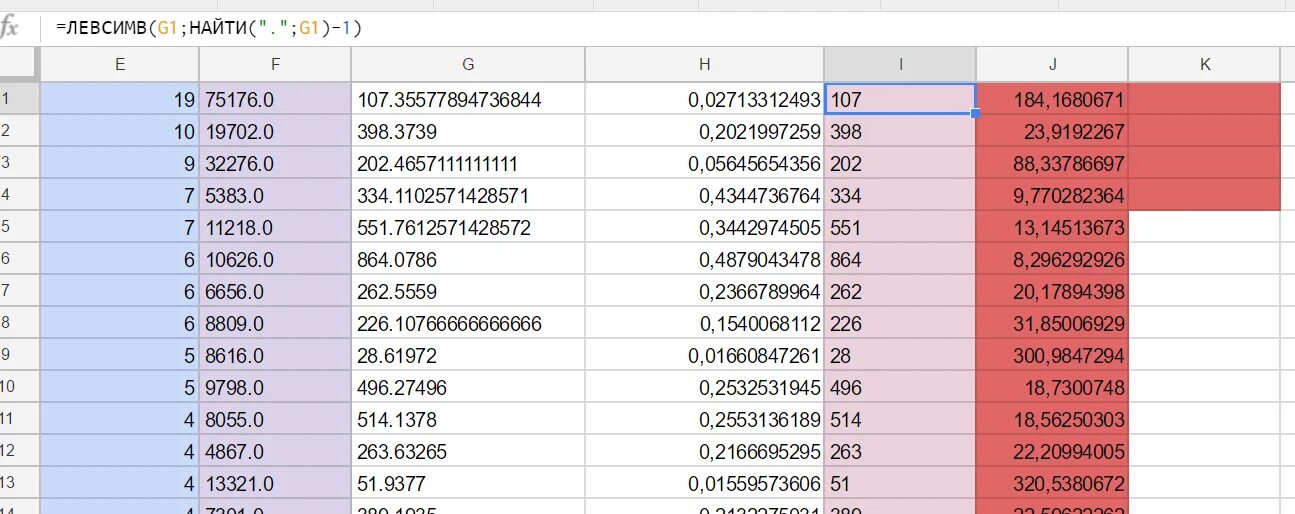The width and height of the screenshot is (1295, 514).
Task: Click cell with value 19 in column E
Action: tap(120, 99)
